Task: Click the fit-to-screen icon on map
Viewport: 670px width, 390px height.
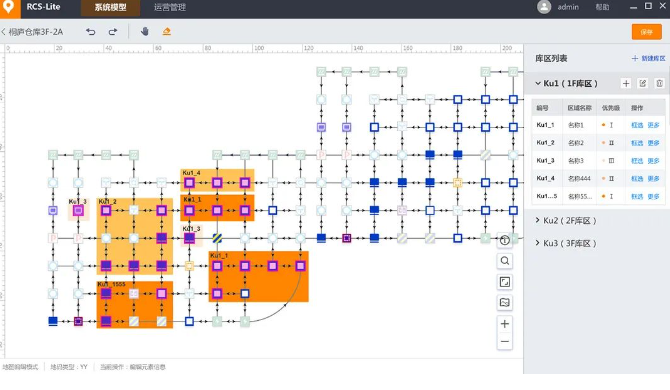Action: pos(505,282)
